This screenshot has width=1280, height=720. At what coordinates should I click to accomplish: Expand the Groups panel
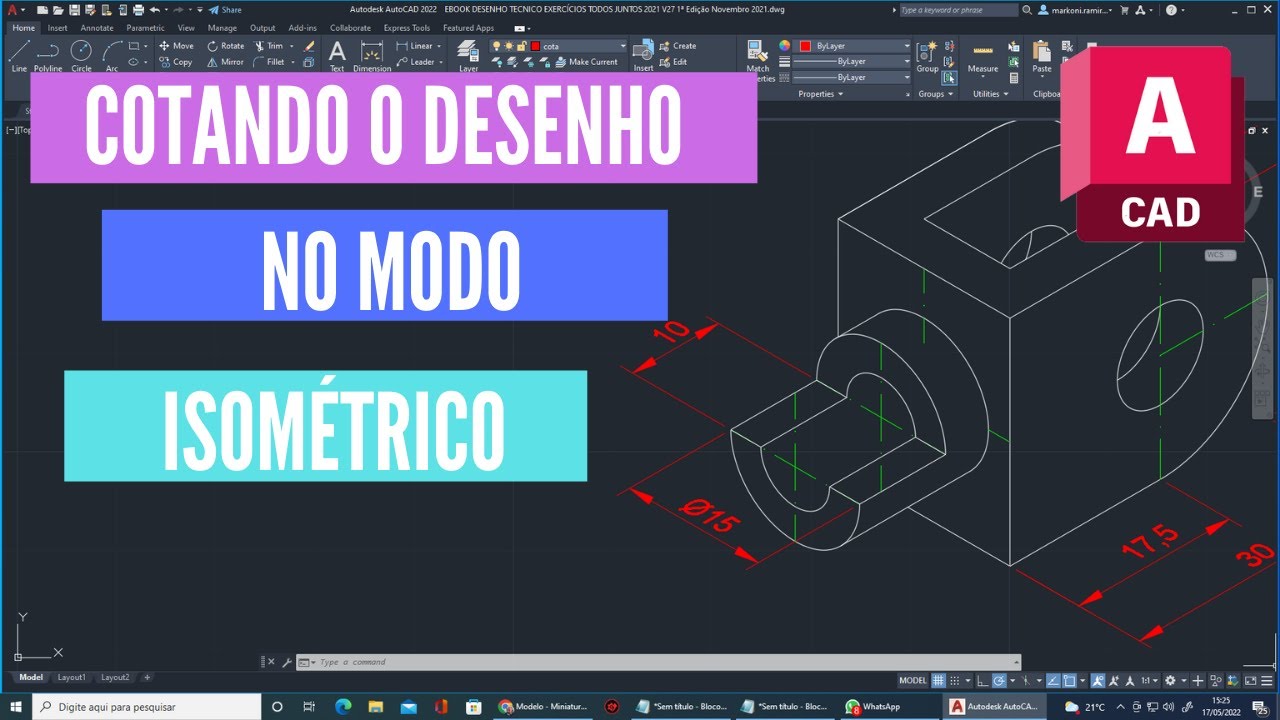(935, 94)
